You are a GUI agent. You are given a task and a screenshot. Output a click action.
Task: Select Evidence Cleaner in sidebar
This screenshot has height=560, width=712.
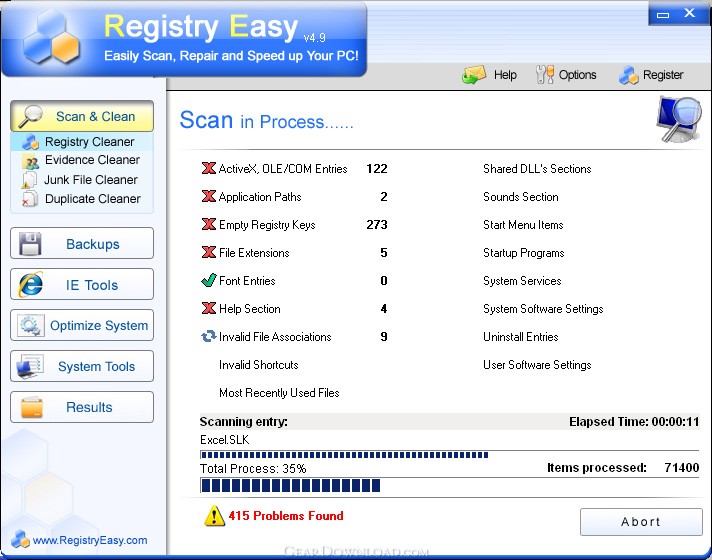82,160
